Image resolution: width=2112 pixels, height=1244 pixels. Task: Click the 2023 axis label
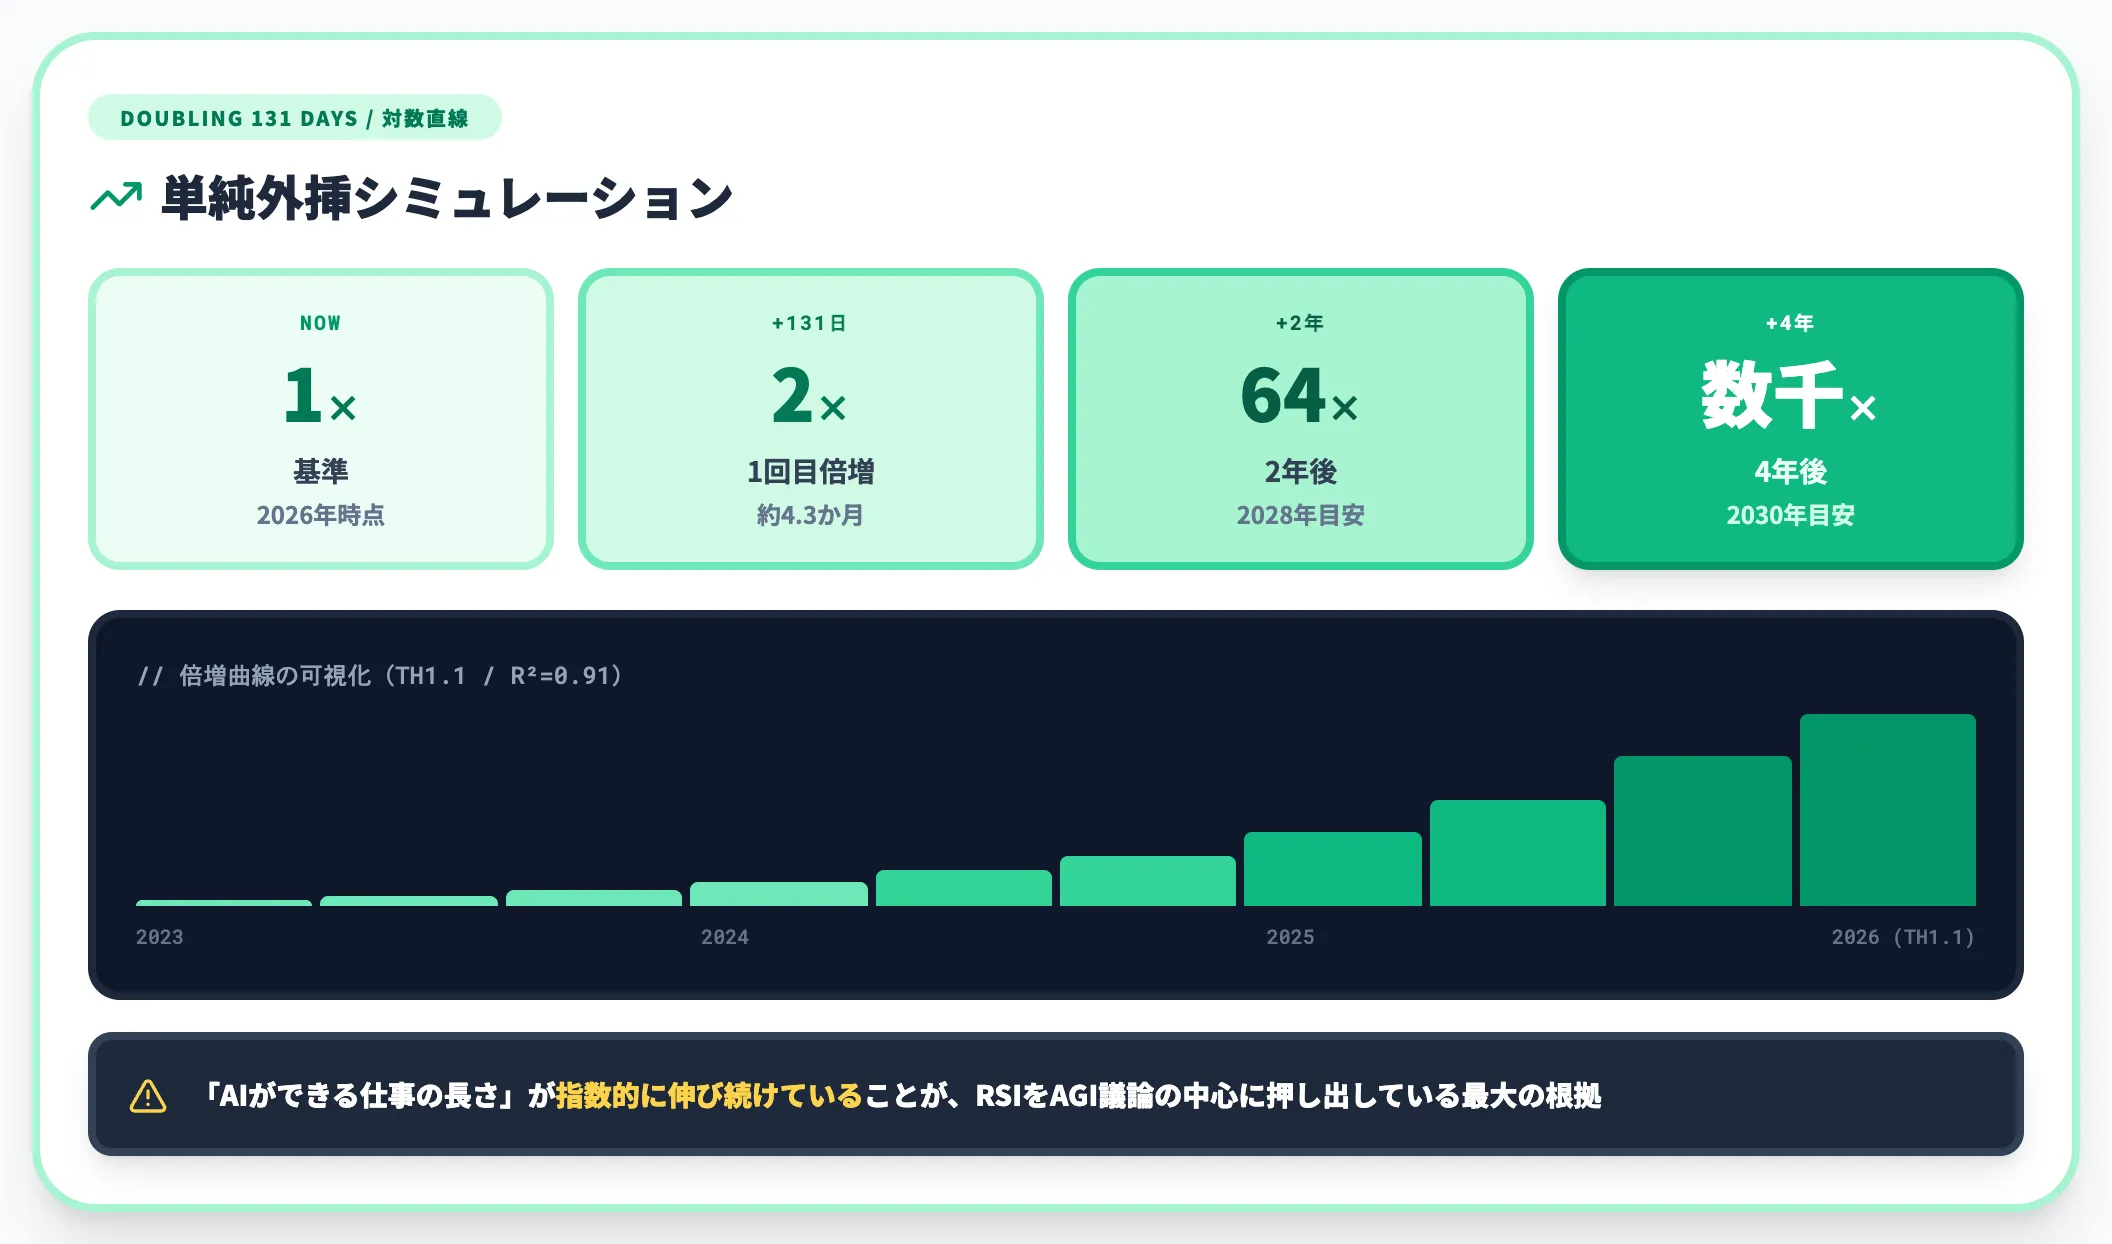click(x=160, y=937)
